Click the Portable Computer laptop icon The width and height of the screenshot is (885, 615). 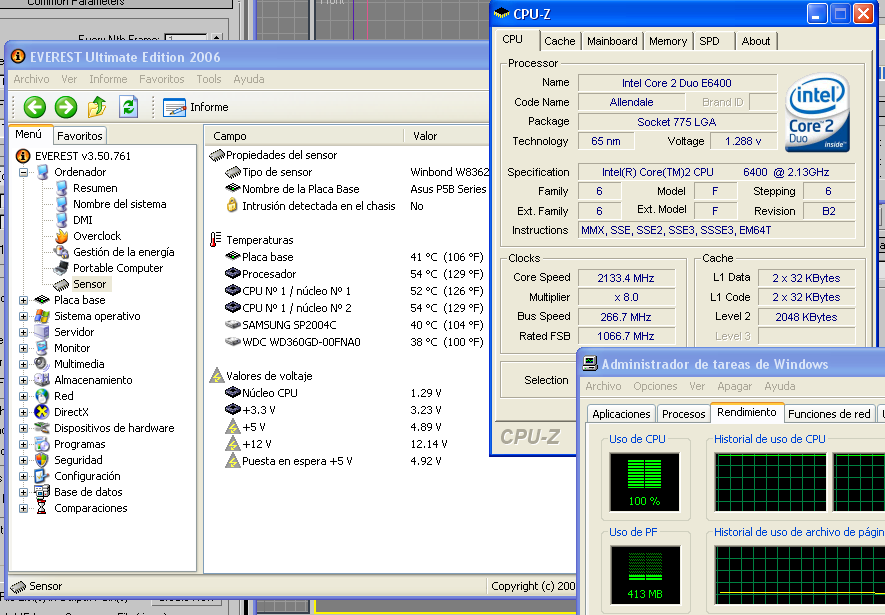pyautogui.click(x=62, y=268)
